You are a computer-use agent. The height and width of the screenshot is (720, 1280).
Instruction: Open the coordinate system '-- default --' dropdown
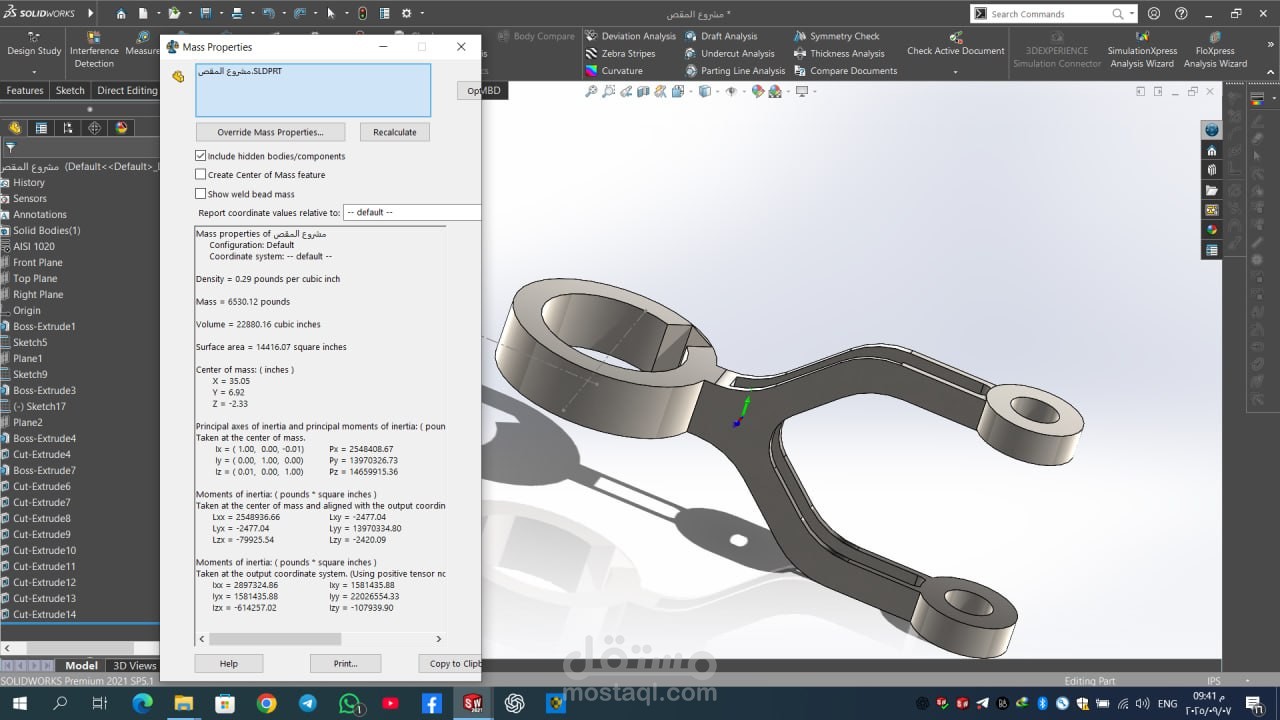(x=412, y=213)
